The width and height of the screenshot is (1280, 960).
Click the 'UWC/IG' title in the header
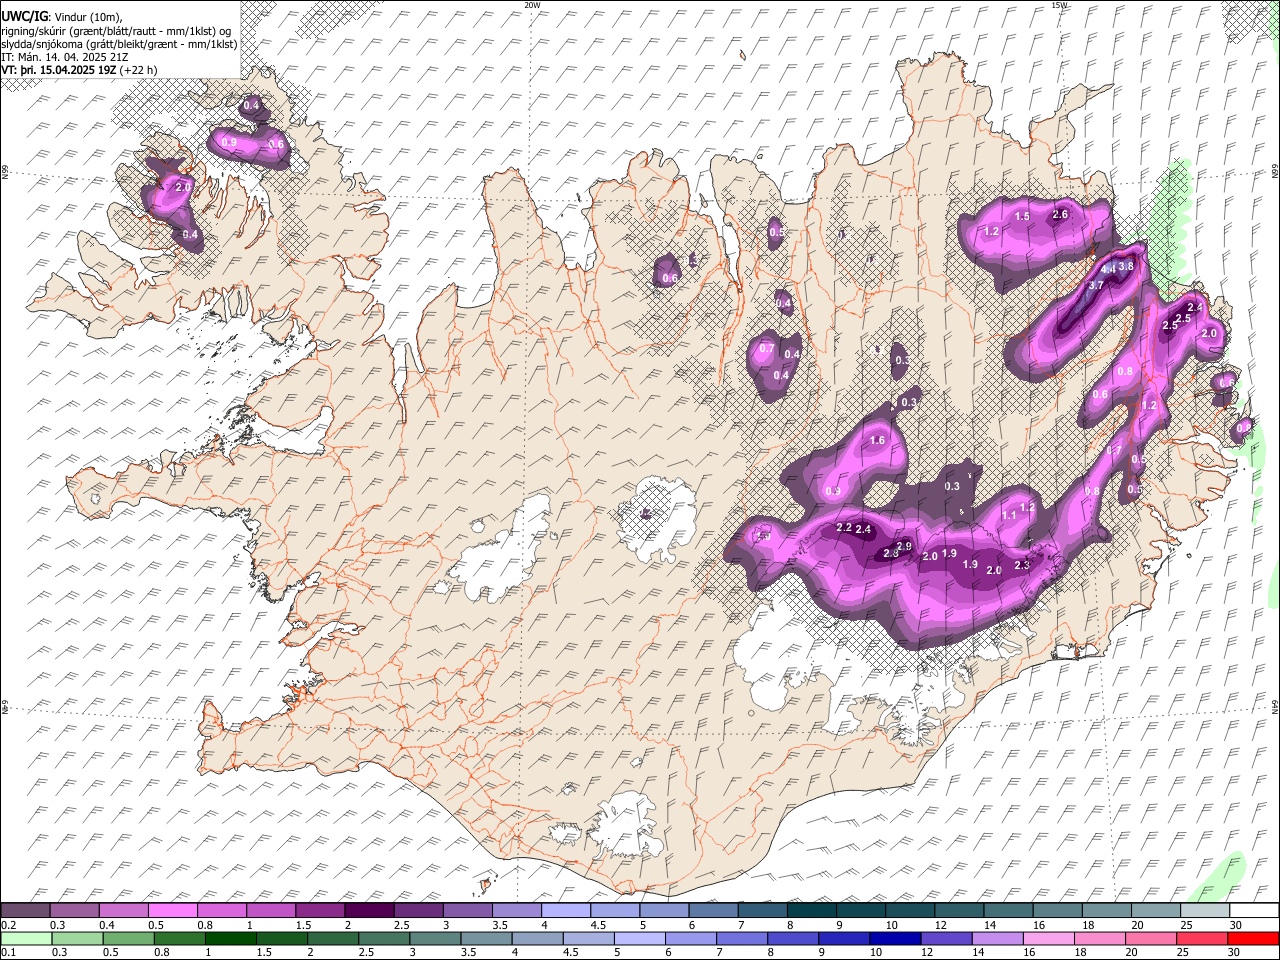point(23,17)
